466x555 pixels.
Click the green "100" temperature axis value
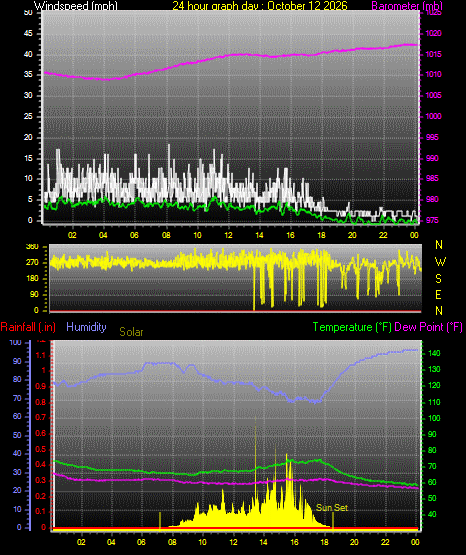pyautogui.click(x=434, y=418)
